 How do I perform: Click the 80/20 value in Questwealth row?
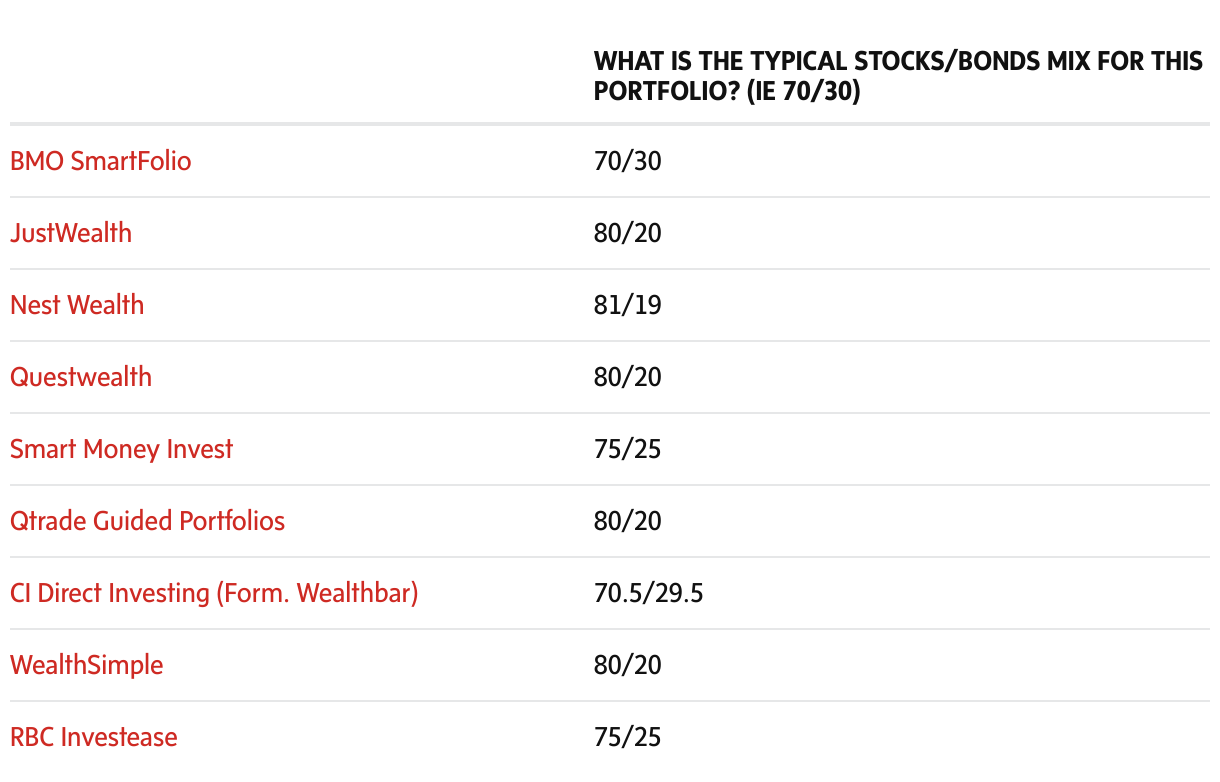coord(627,377)
